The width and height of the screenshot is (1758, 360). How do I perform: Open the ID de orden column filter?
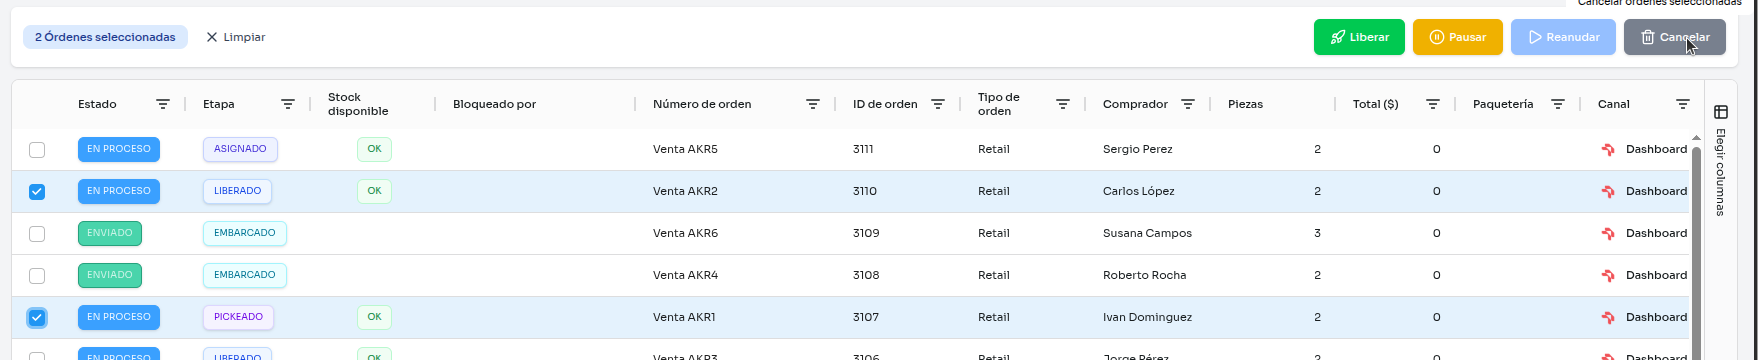point(938,104)
